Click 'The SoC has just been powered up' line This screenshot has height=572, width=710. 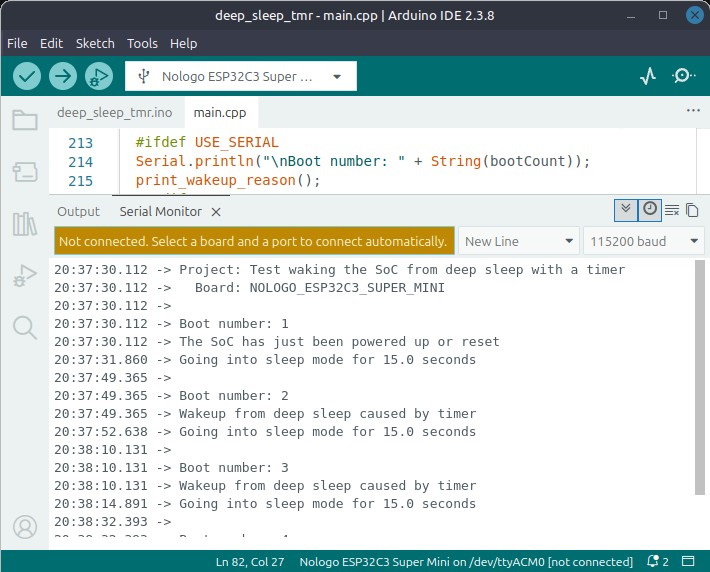[277, 342]
